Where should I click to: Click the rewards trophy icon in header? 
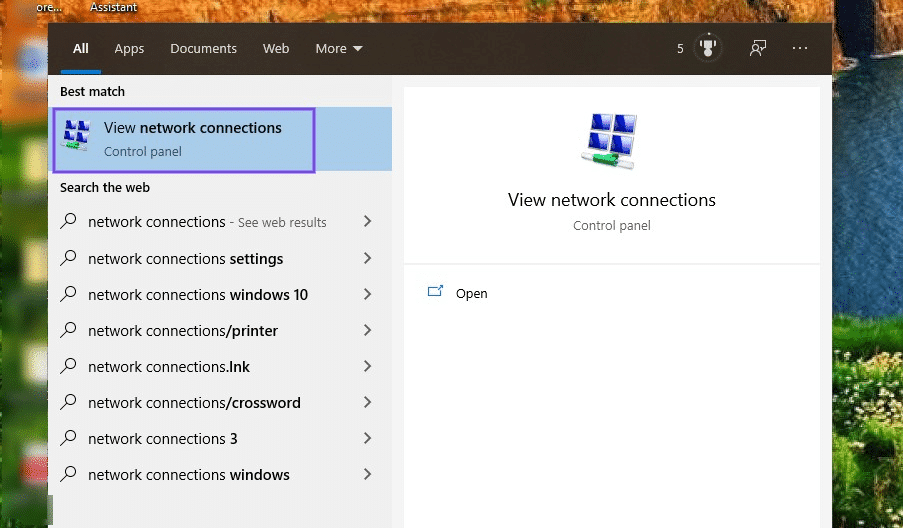(708, 48)
